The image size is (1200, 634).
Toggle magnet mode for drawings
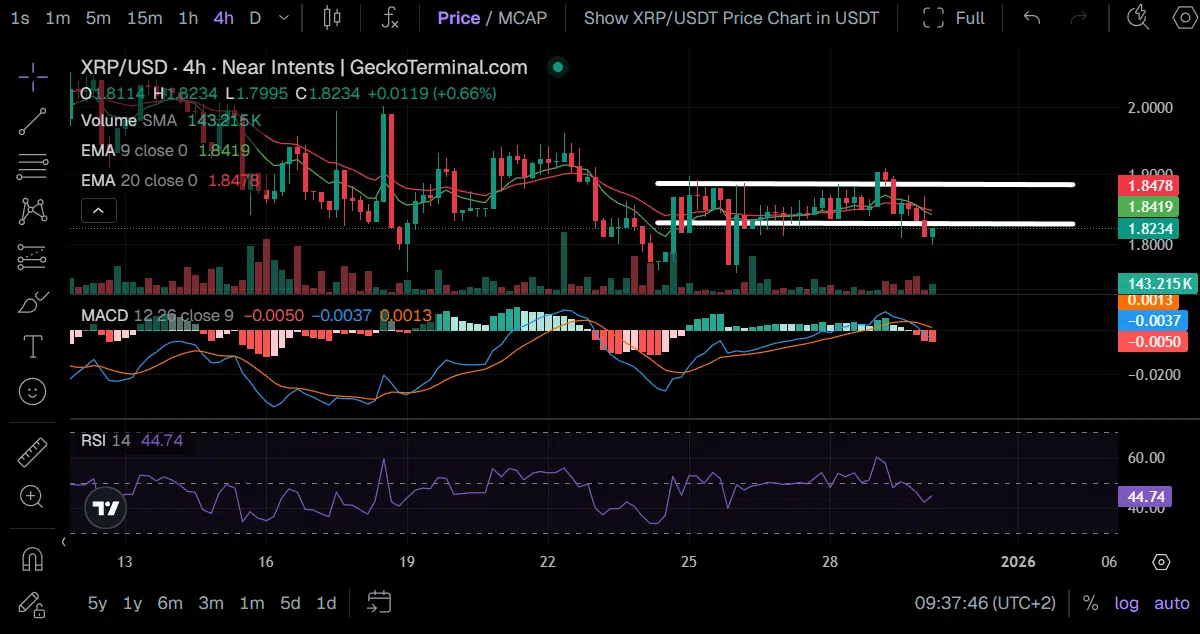33,558
